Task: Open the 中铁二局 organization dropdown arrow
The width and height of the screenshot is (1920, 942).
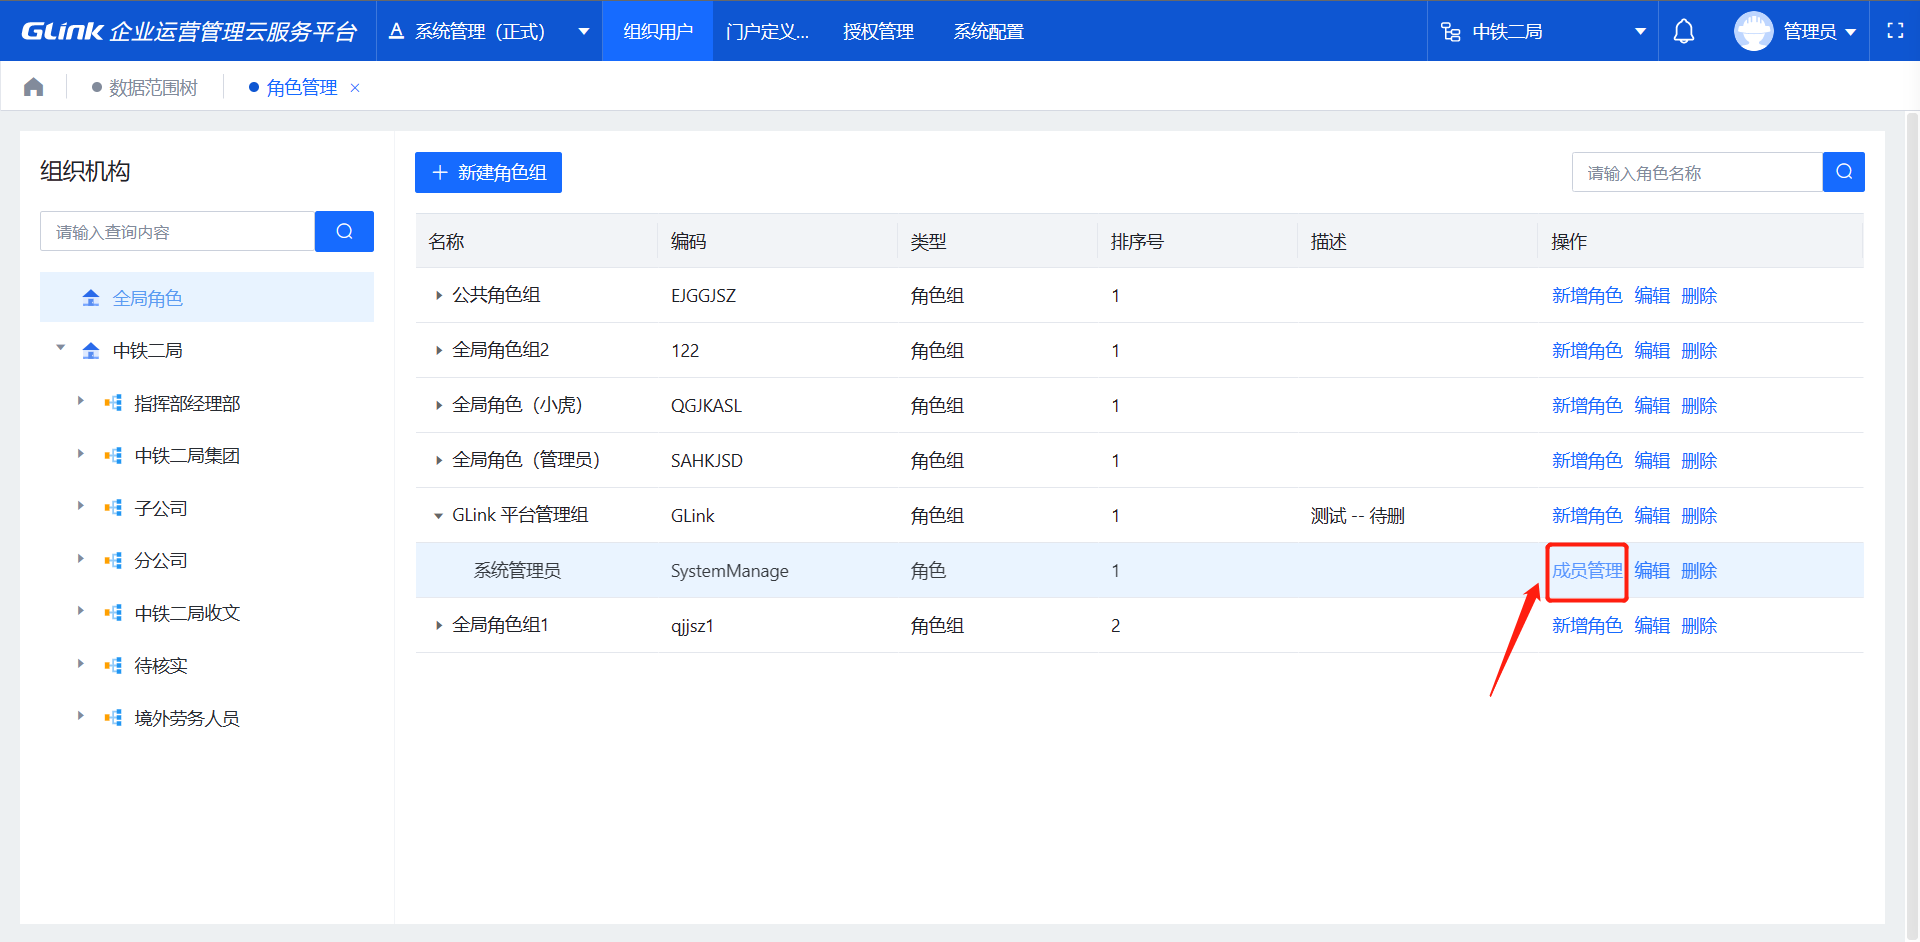Action: click(1640, 32)
